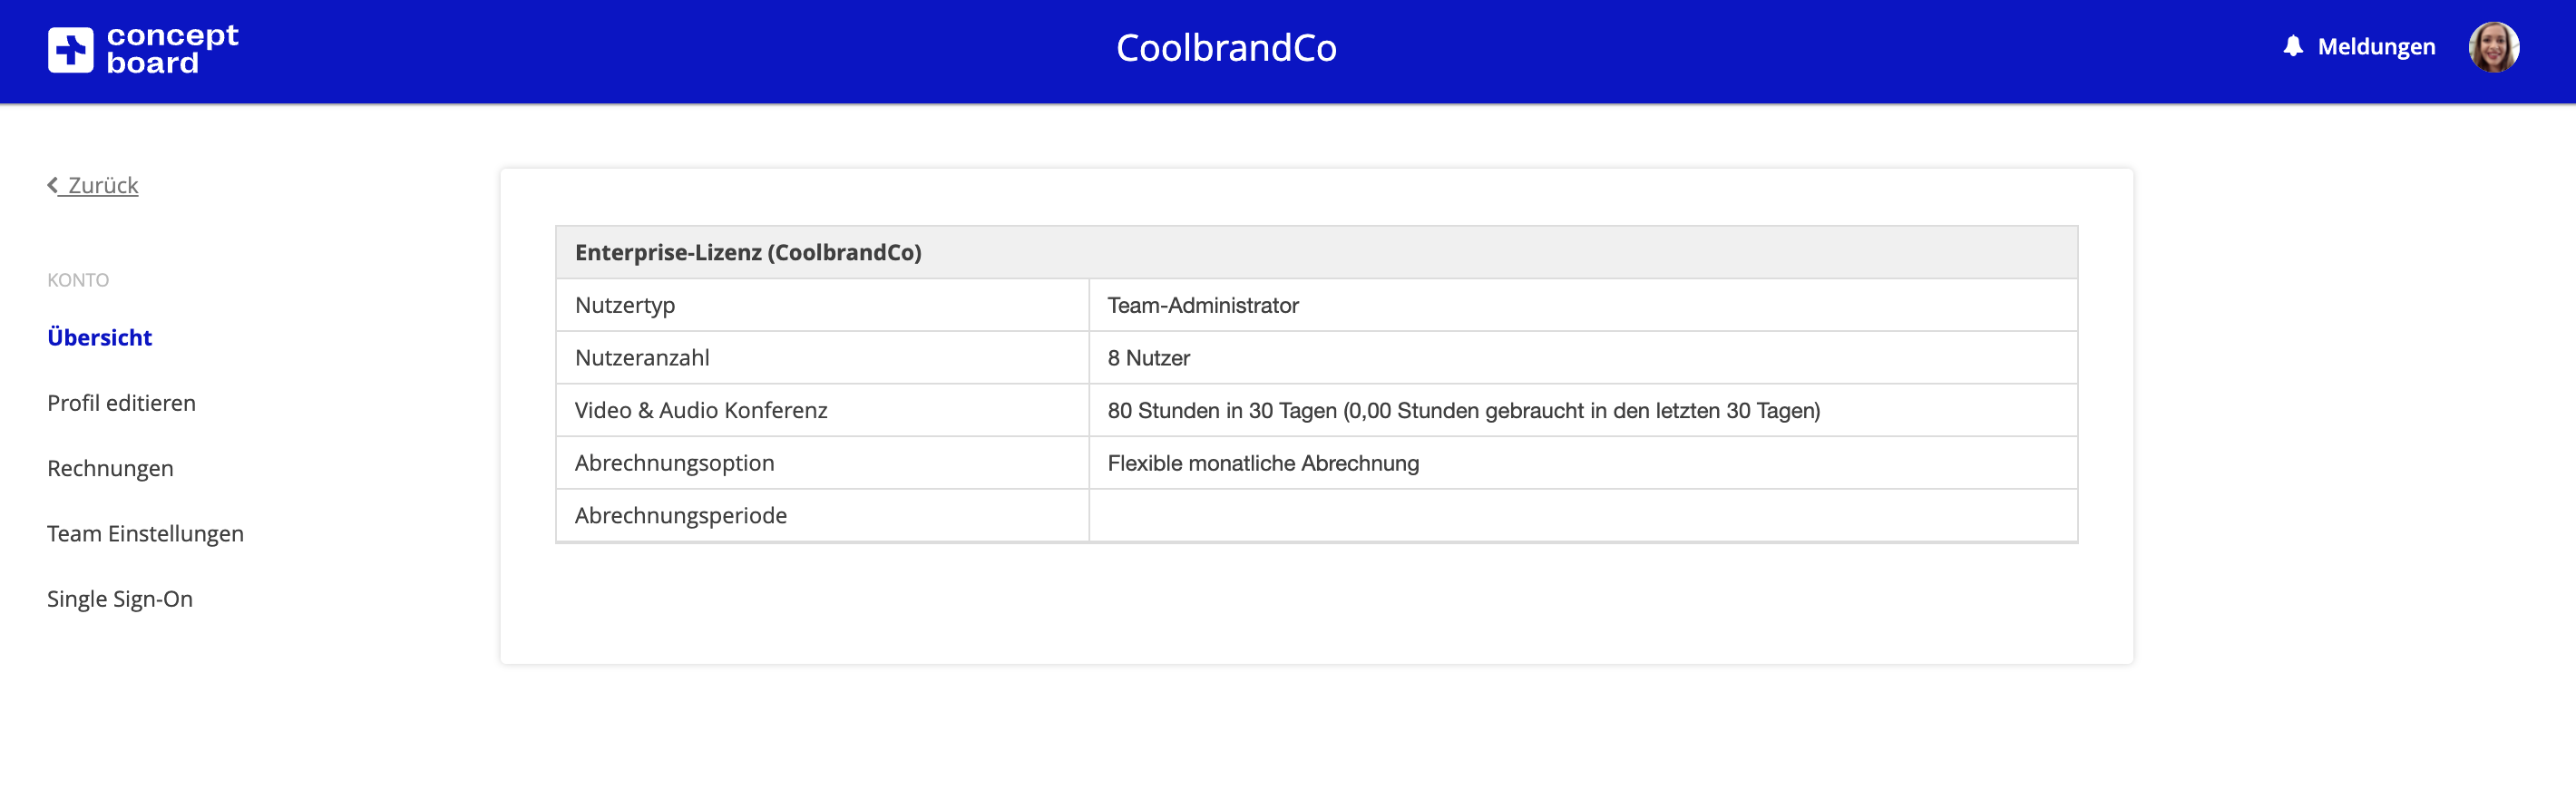Open Single Sign-On configuration
The width and height of the screenshot is (2576, 809).
119,598
